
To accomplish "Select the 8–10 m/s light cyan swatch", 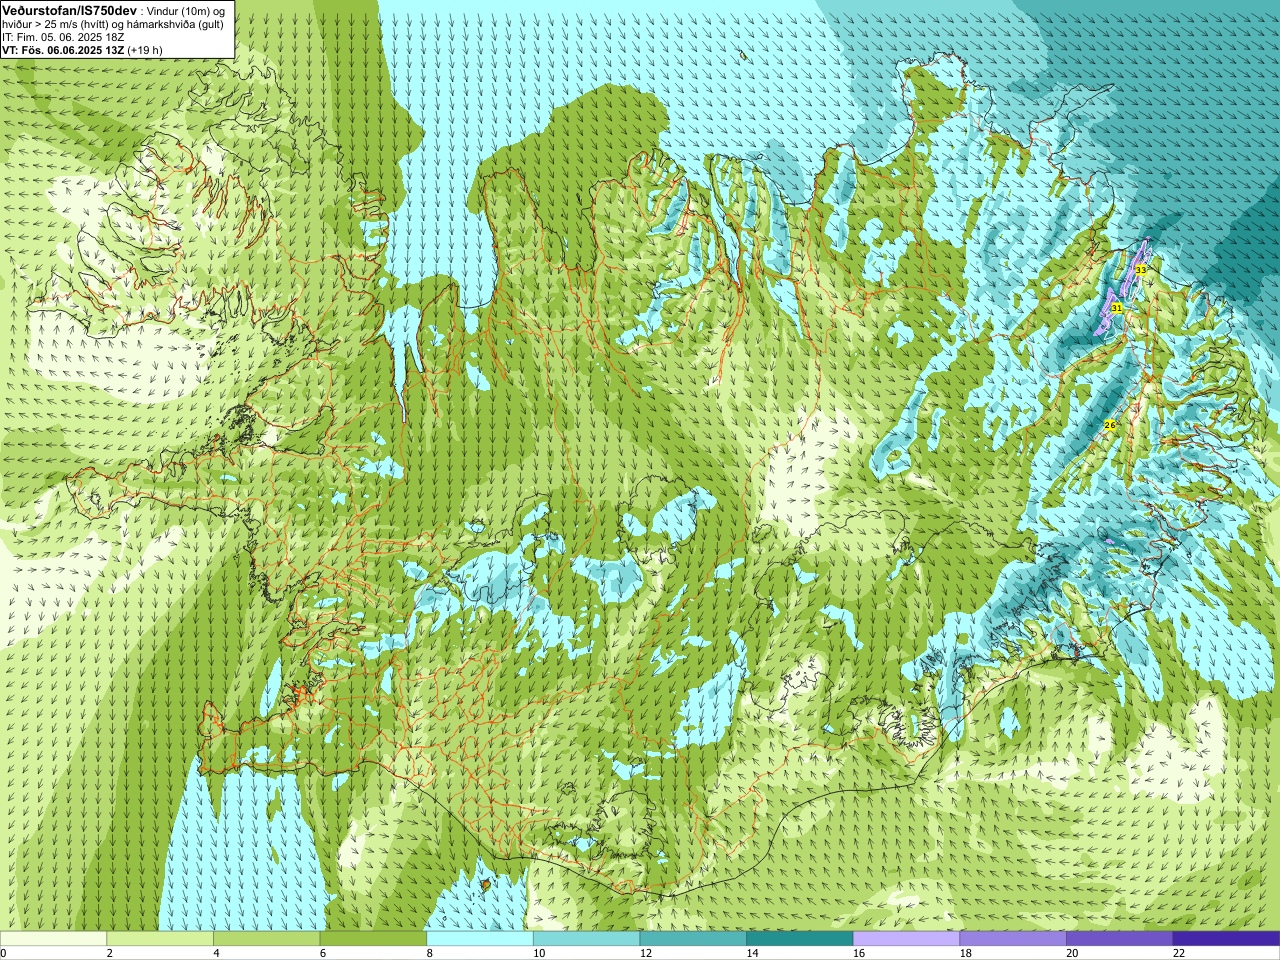I will 480,939.
